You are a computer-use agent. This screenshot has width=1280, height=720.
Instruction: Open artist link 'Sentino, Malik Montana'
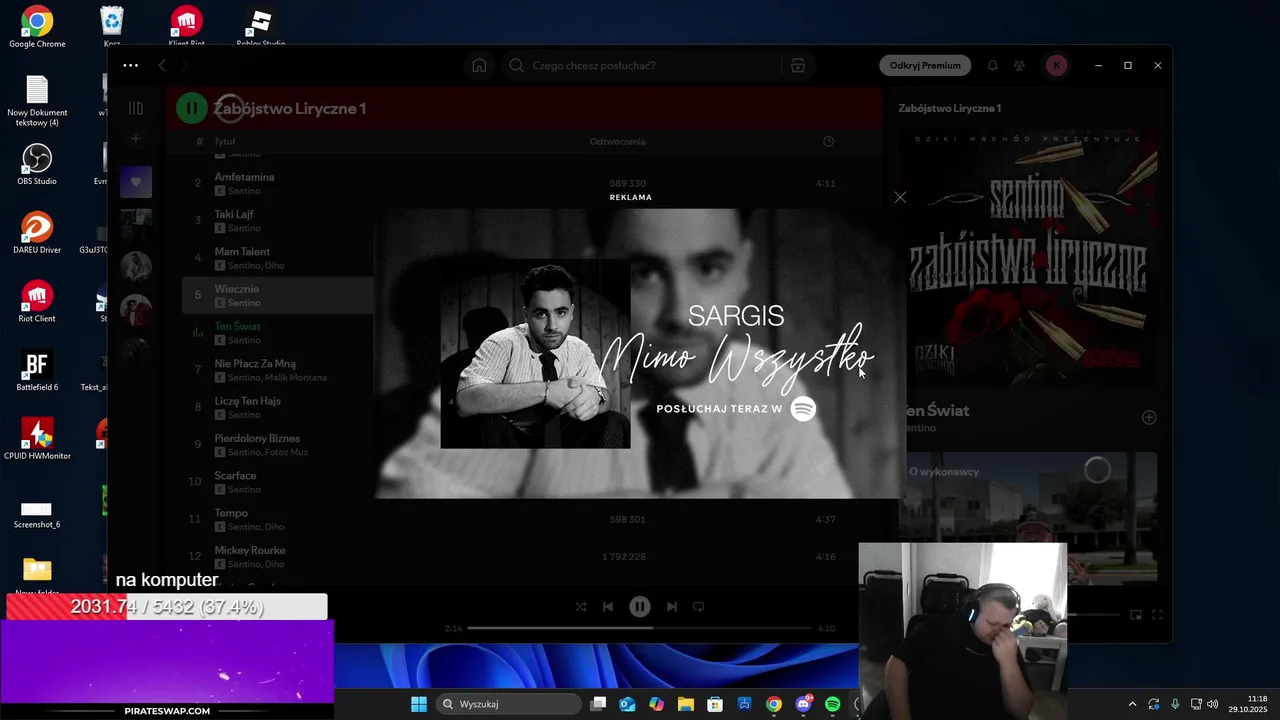(x=277, y=378)
